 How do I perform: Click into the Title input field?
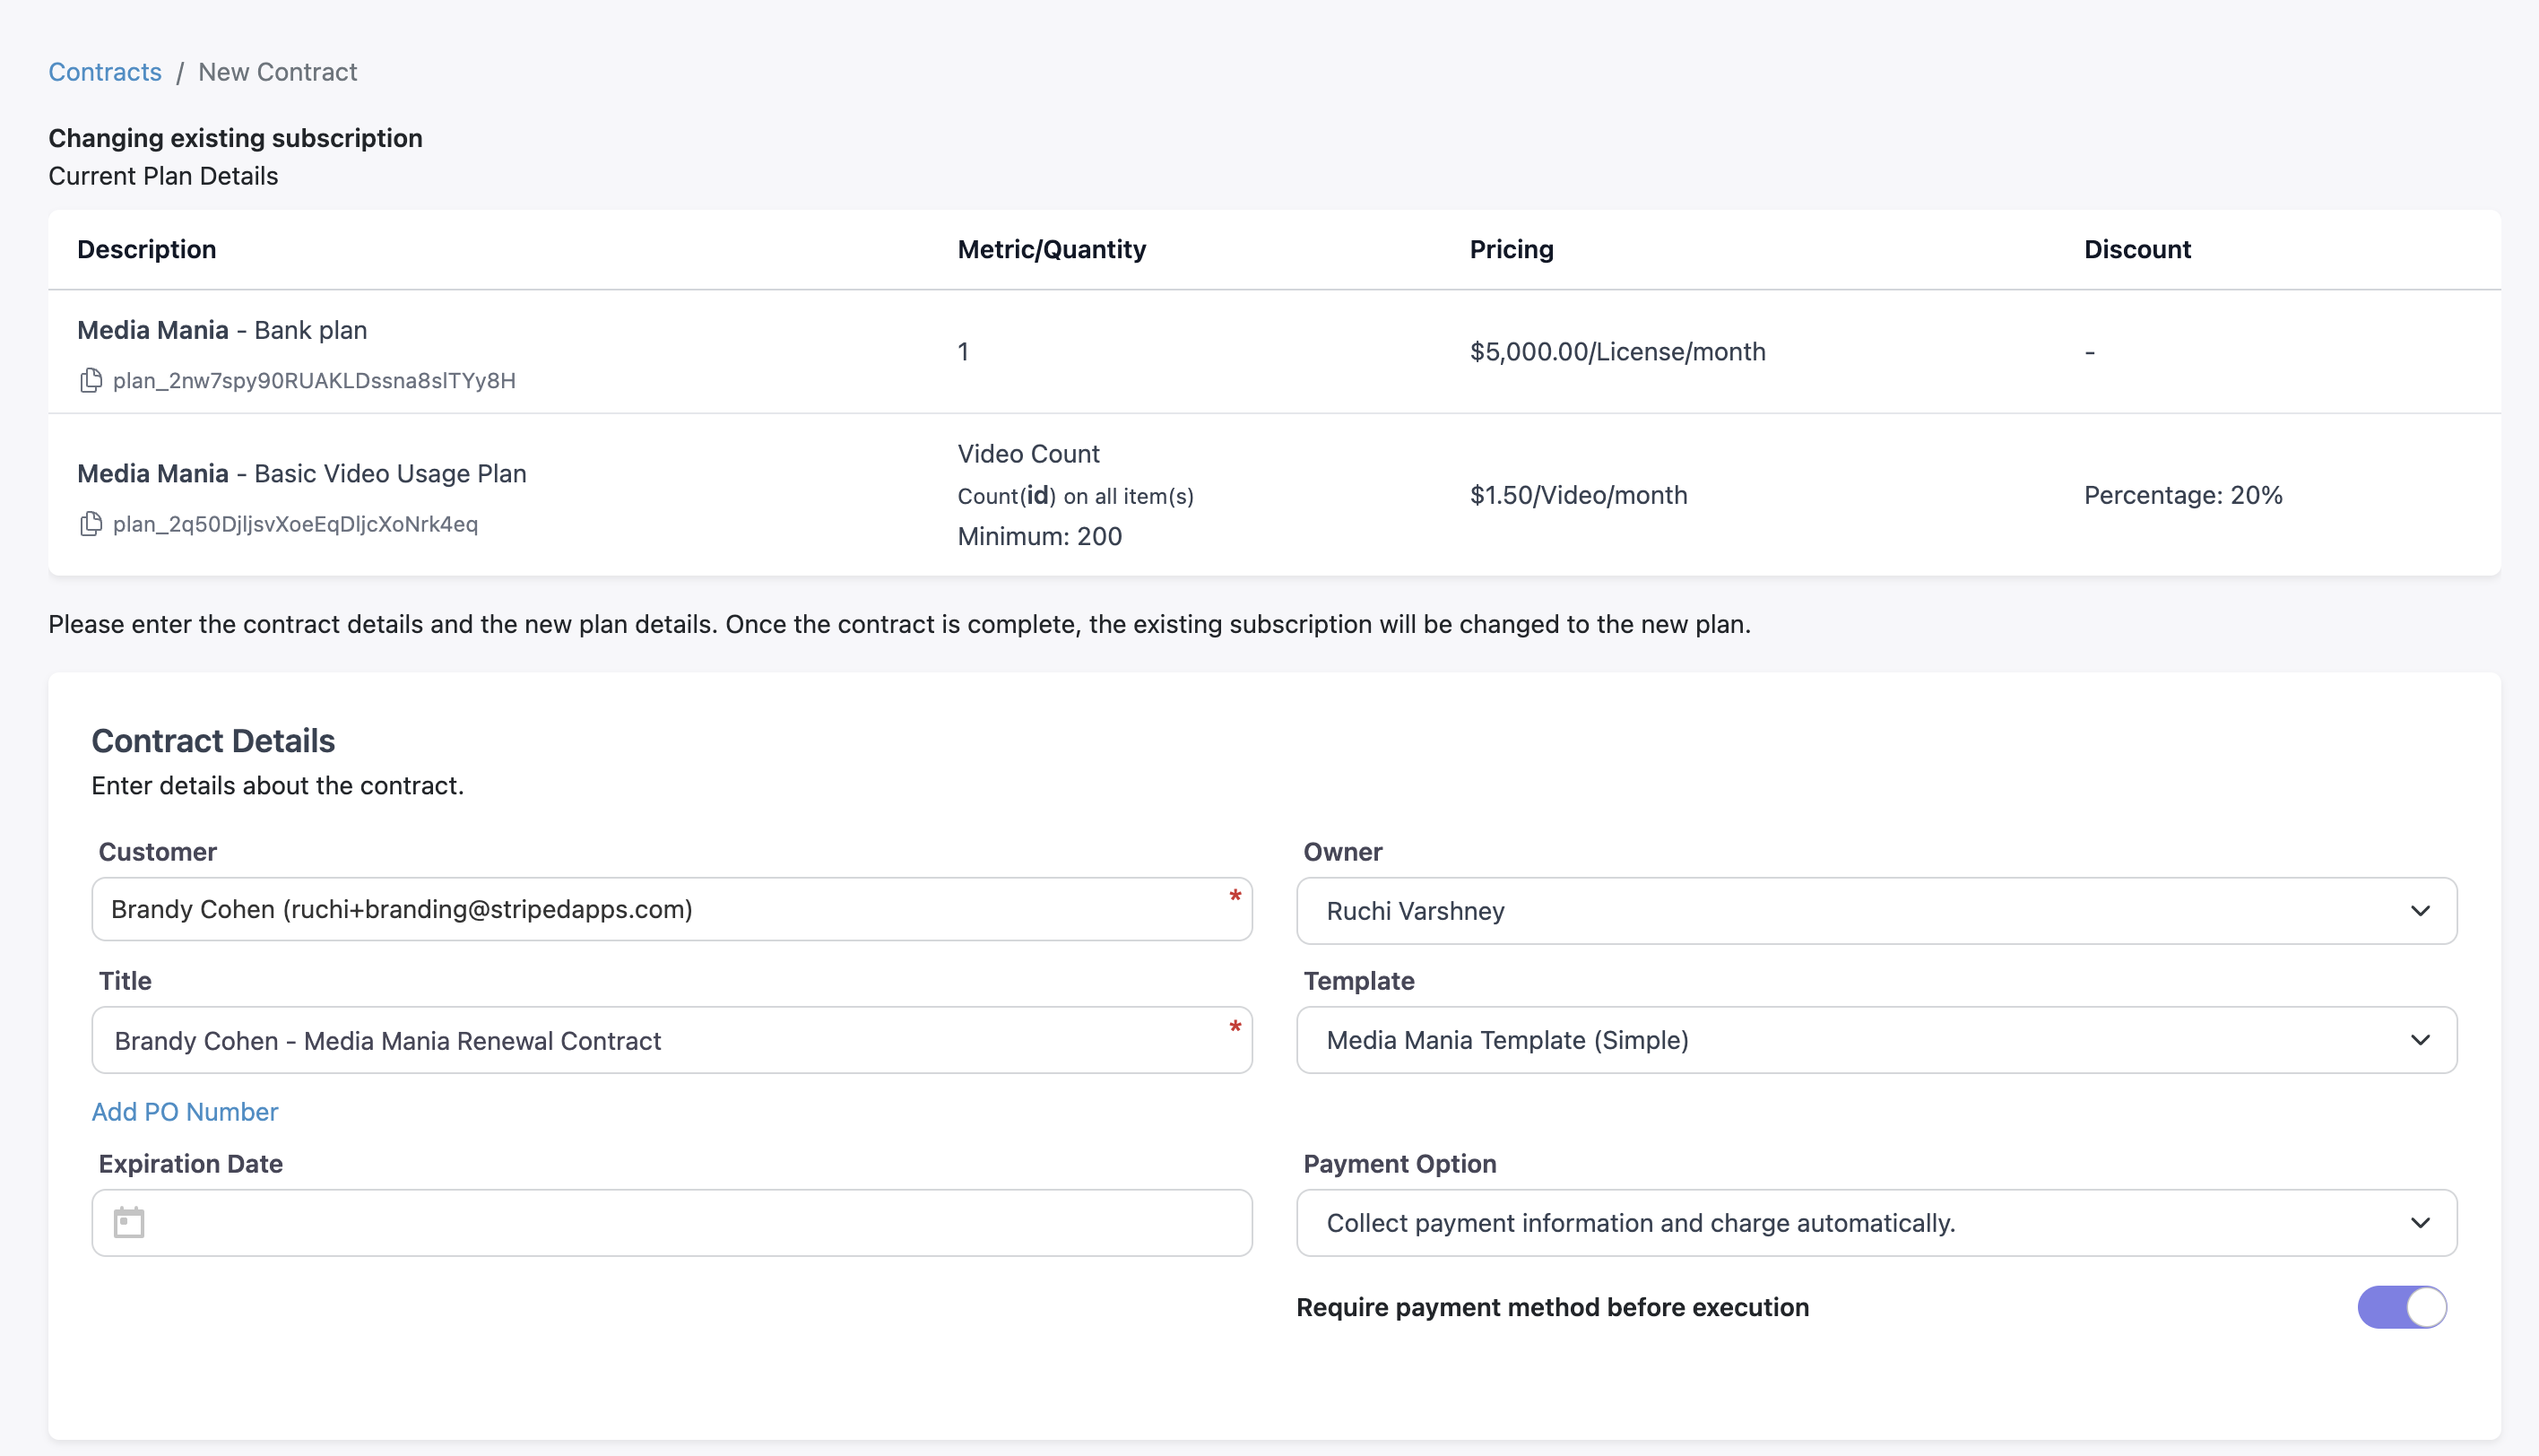coord(660,1041)
